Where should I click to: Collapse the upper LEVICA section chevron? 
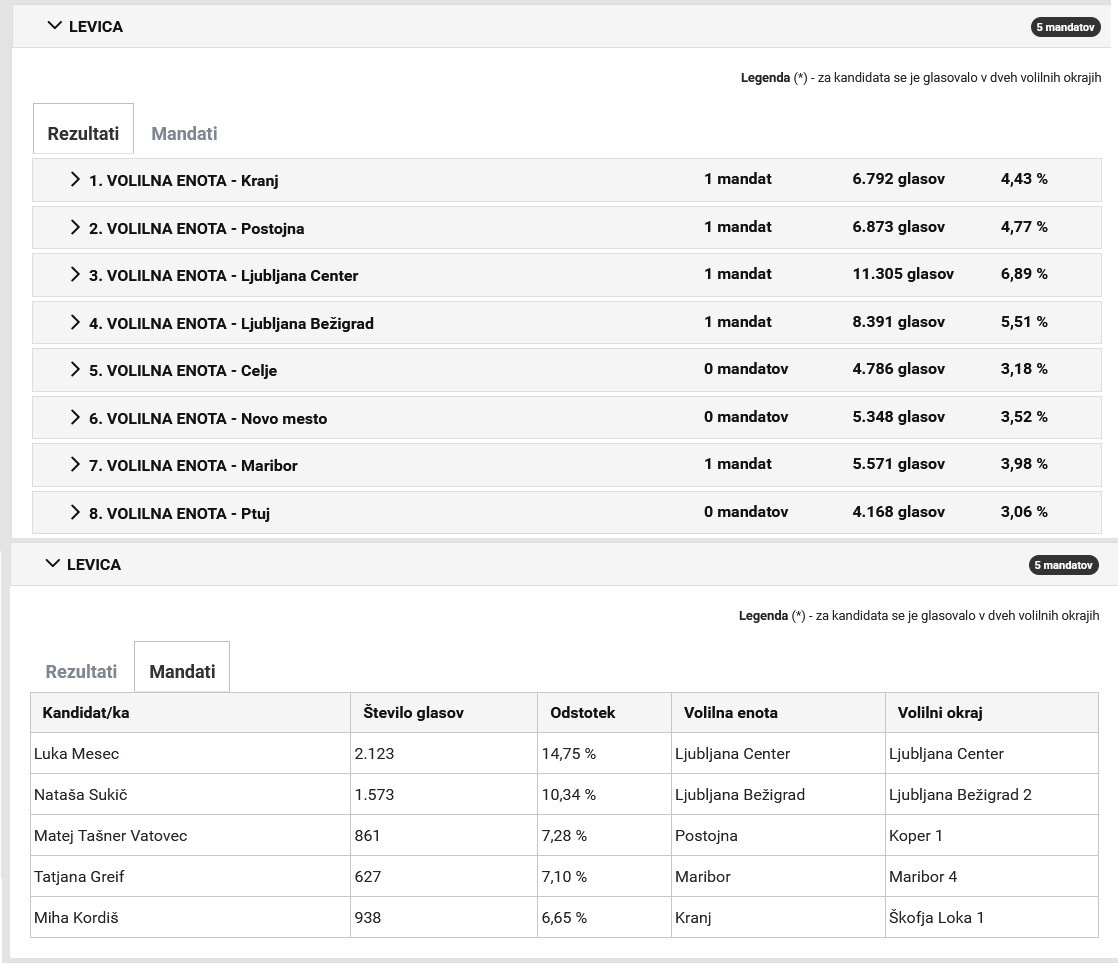54,26
